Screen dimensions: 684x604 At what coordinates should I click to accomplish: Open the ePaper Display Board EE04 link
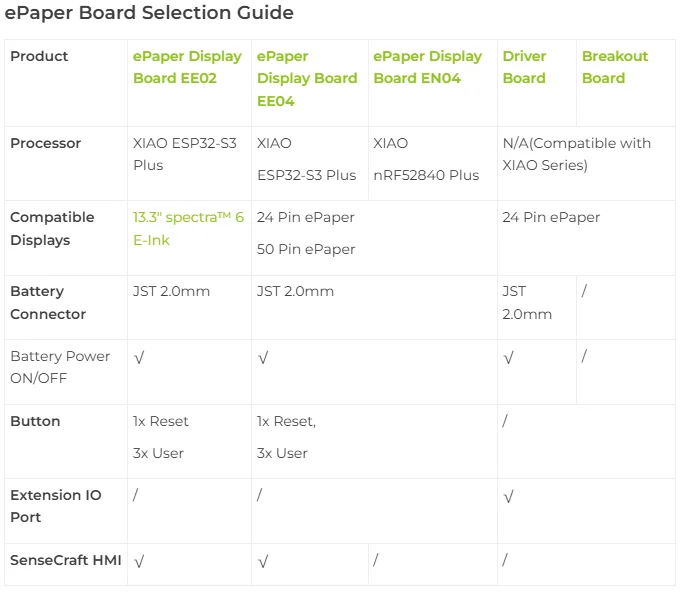tap(307, 78)
